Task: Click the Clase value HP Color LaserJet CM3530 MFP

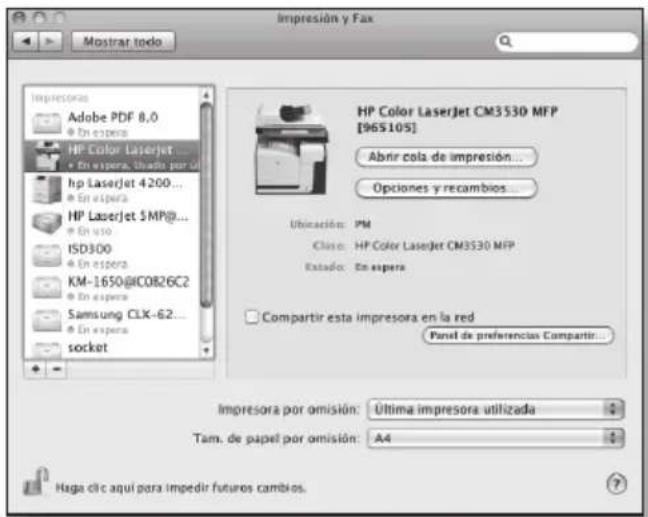Action: pos(434,246)
